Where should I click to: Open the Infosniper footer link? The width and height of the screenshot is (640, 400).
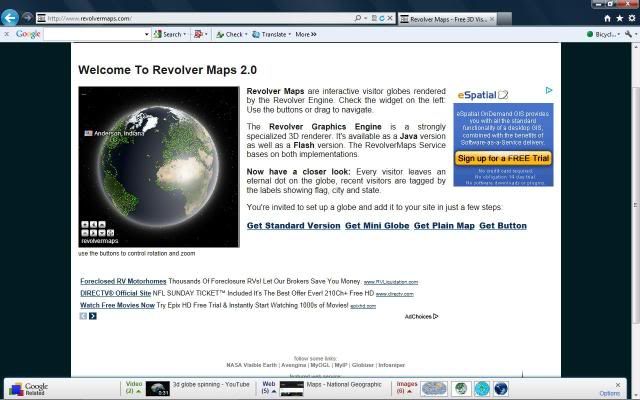[391, 365]
